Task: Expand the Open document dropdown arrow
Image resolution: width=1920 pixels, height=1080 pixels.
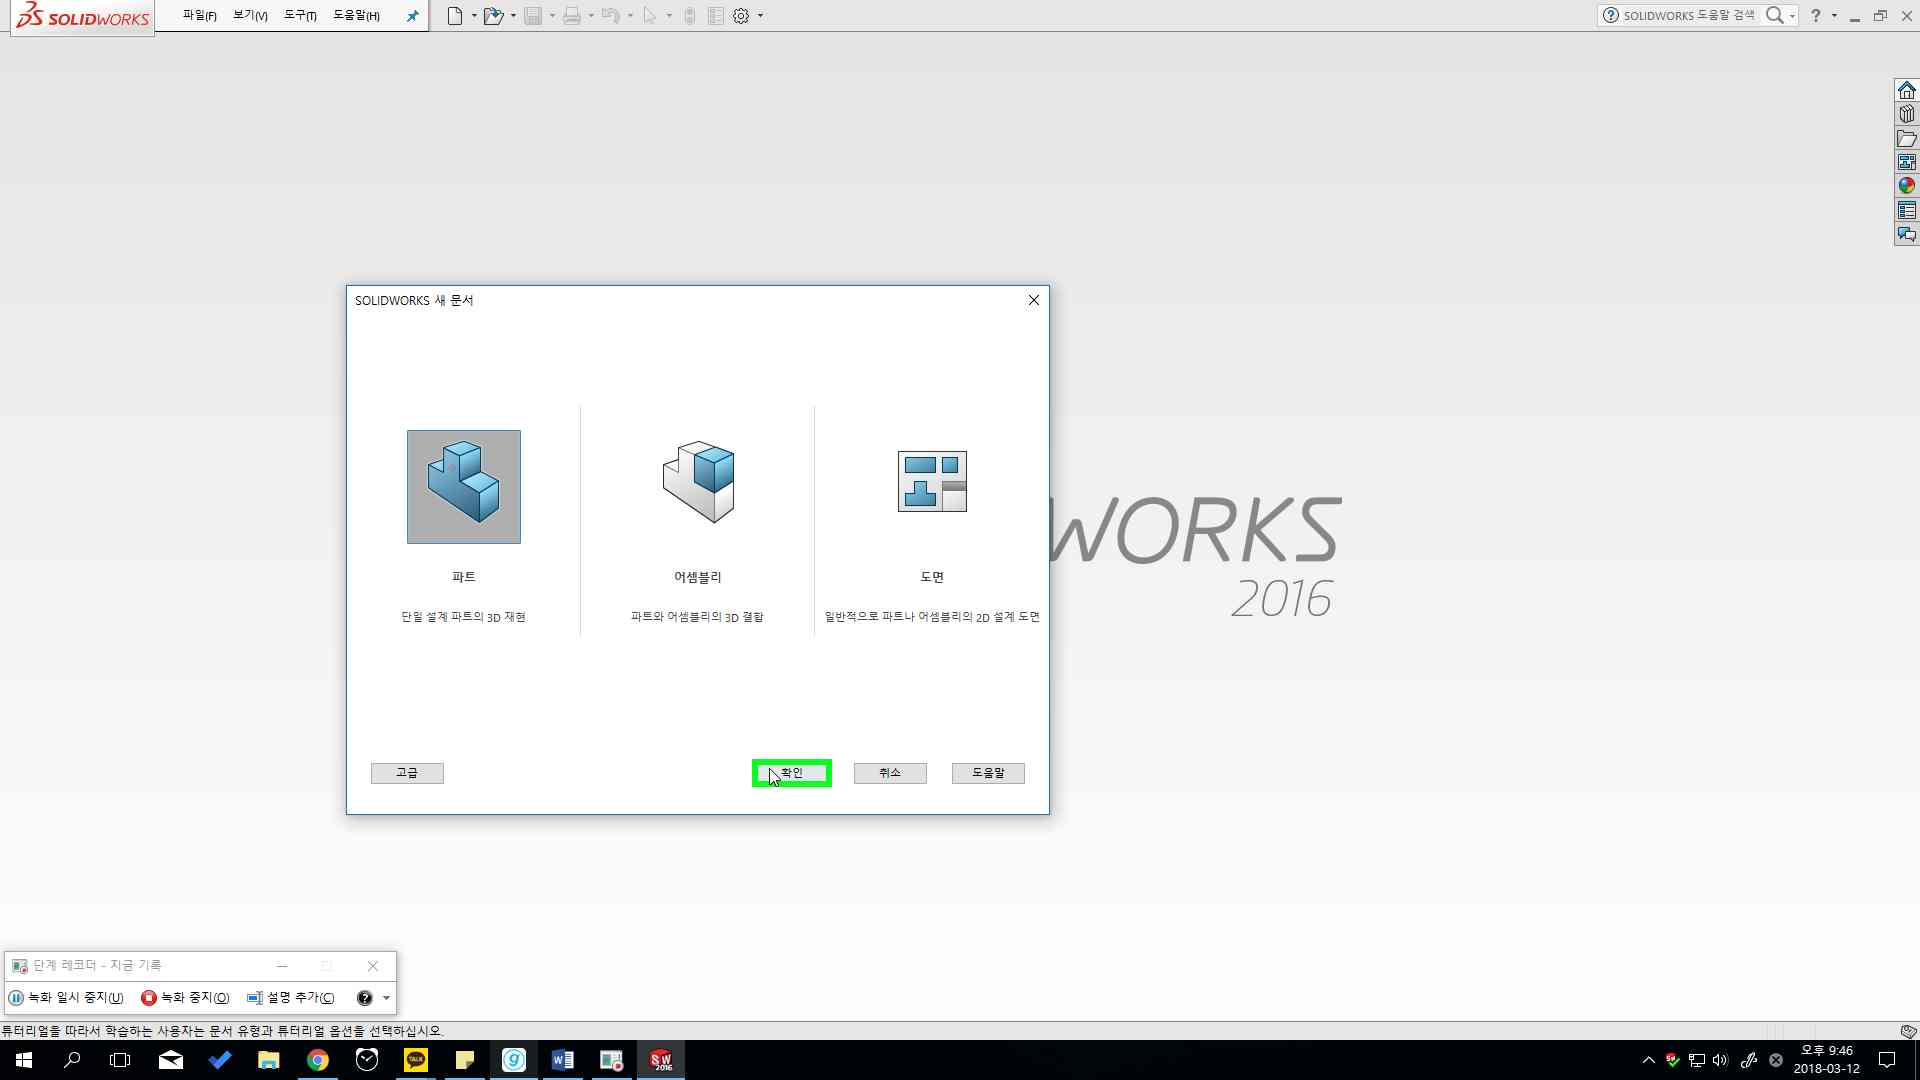Action: pyautogui.click(x=513, y=16)
